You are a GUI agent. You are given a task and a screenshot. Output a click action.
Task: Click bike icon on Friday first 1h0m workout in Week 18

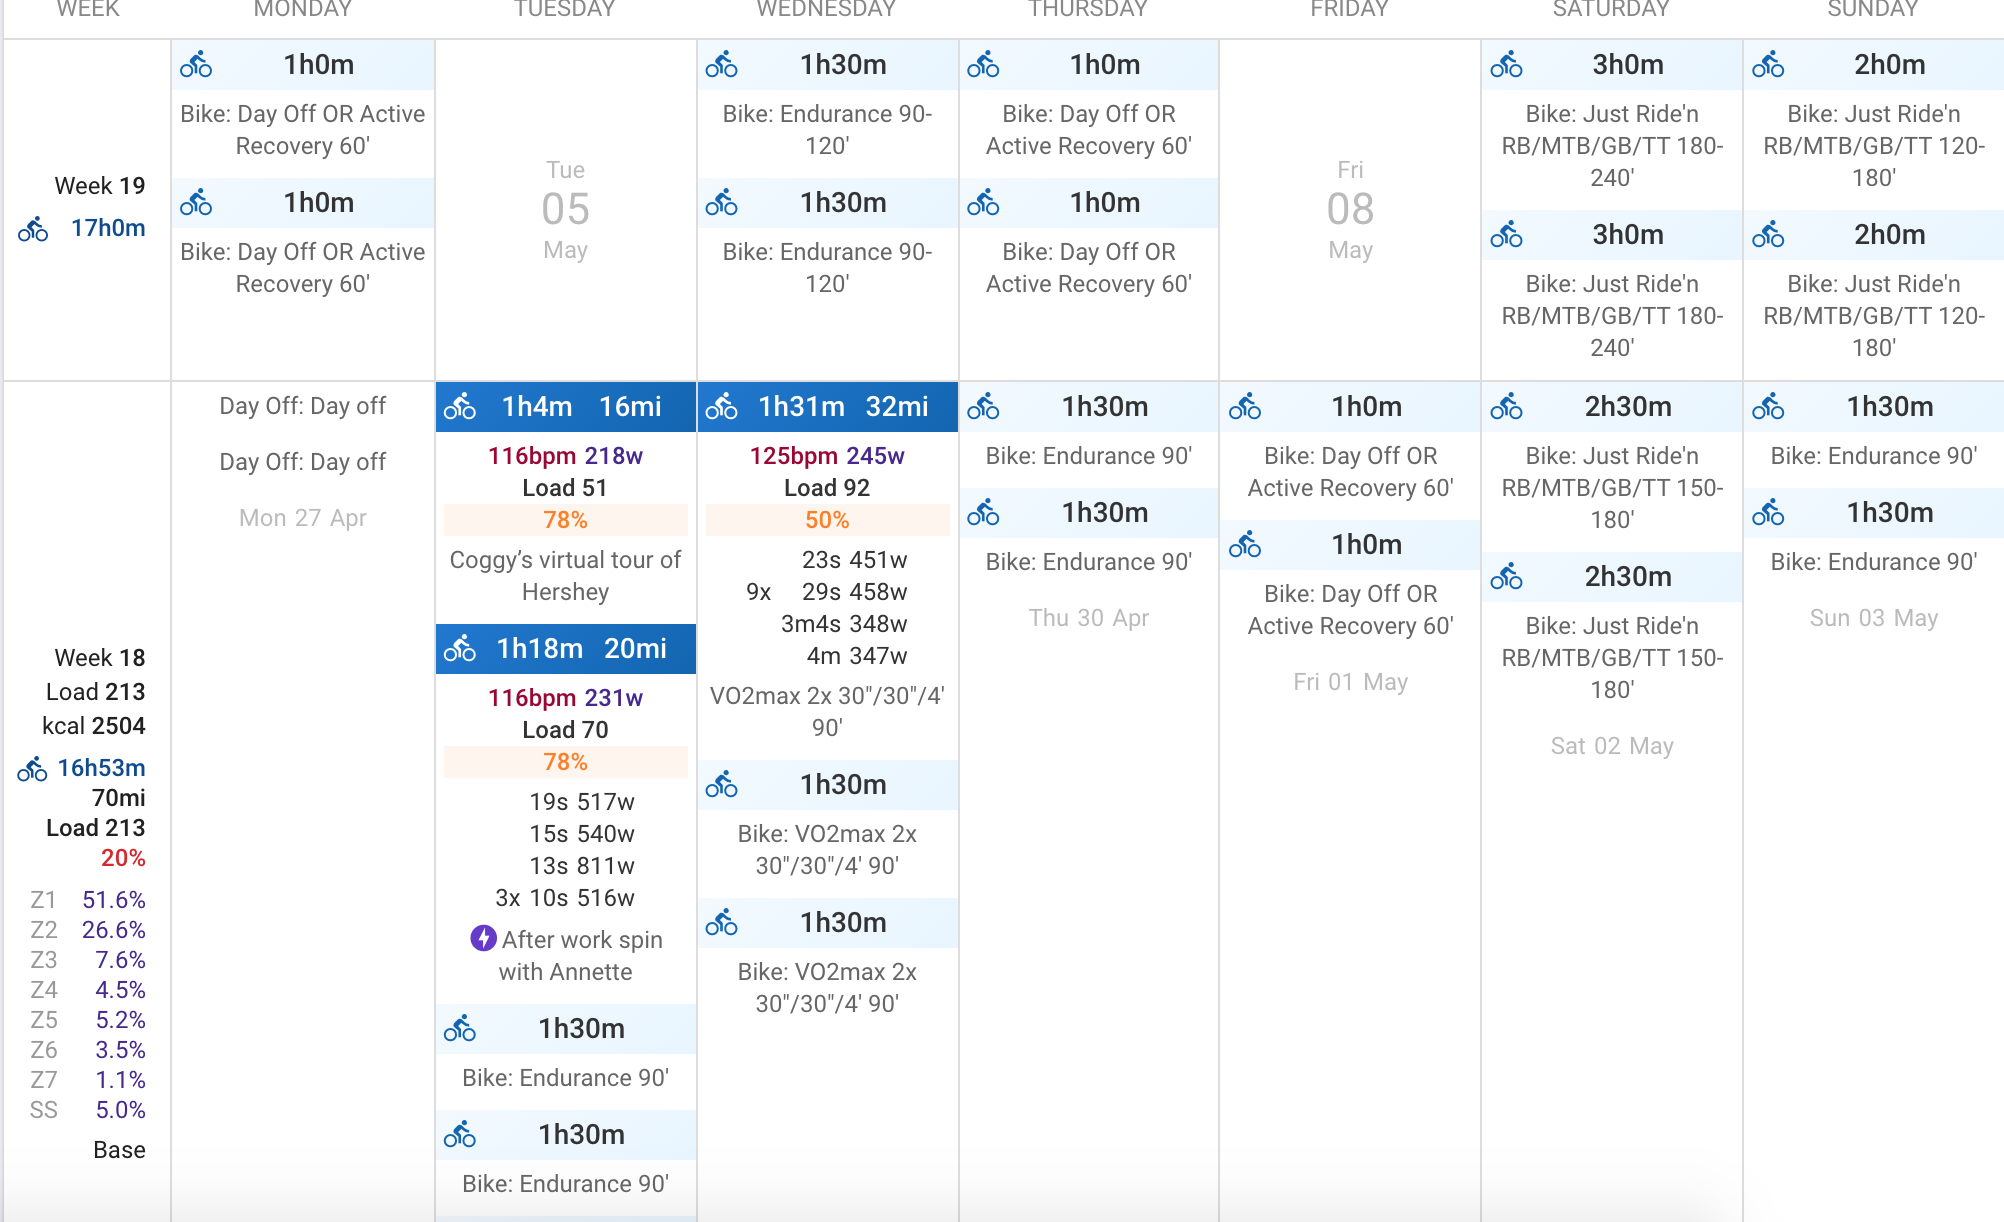(x=1245, y=407)
